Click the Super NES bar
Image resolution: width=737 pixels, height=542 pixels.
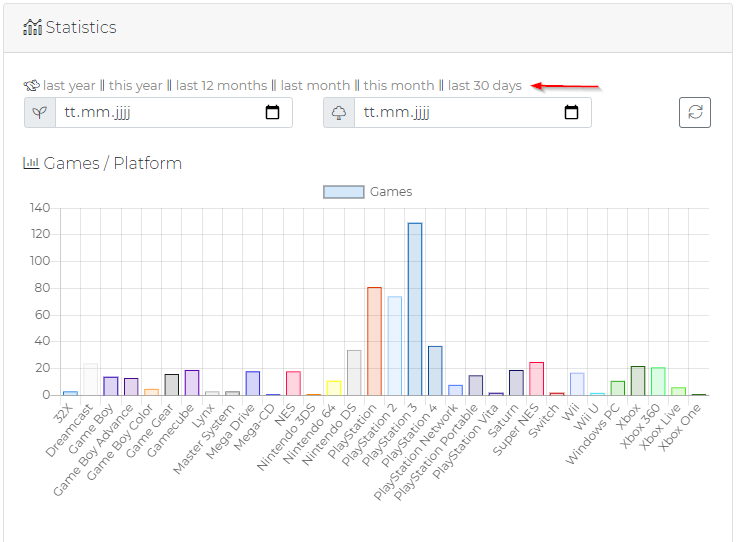(x=536, y=379)
